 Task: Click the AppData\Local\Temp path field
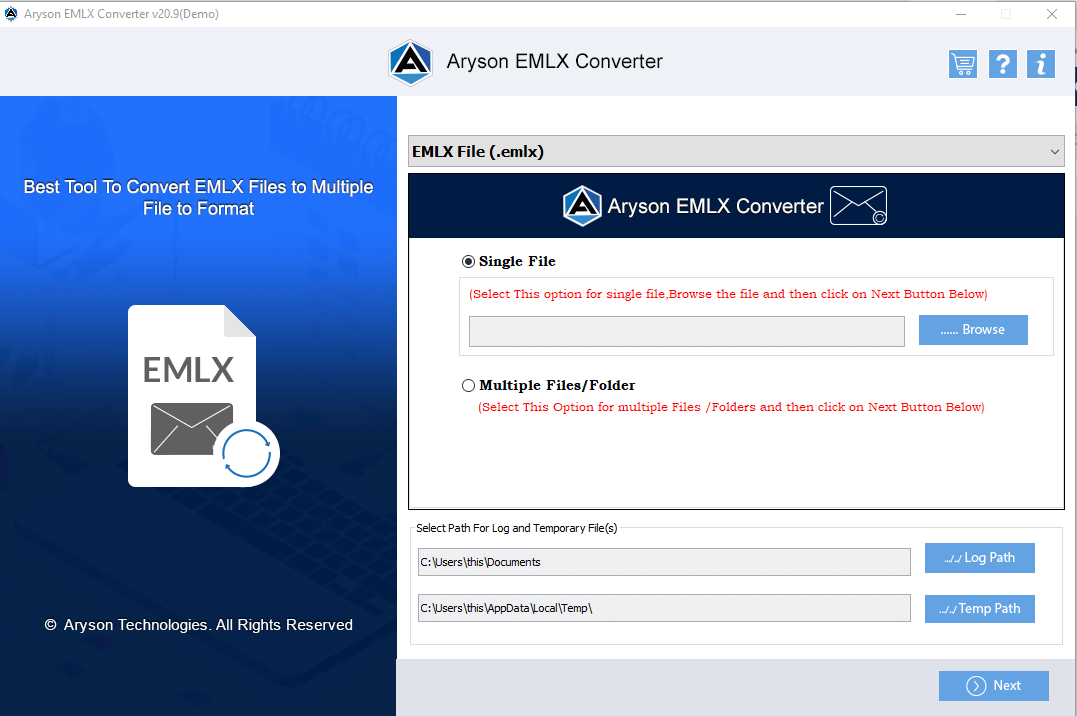coord(664,608)
